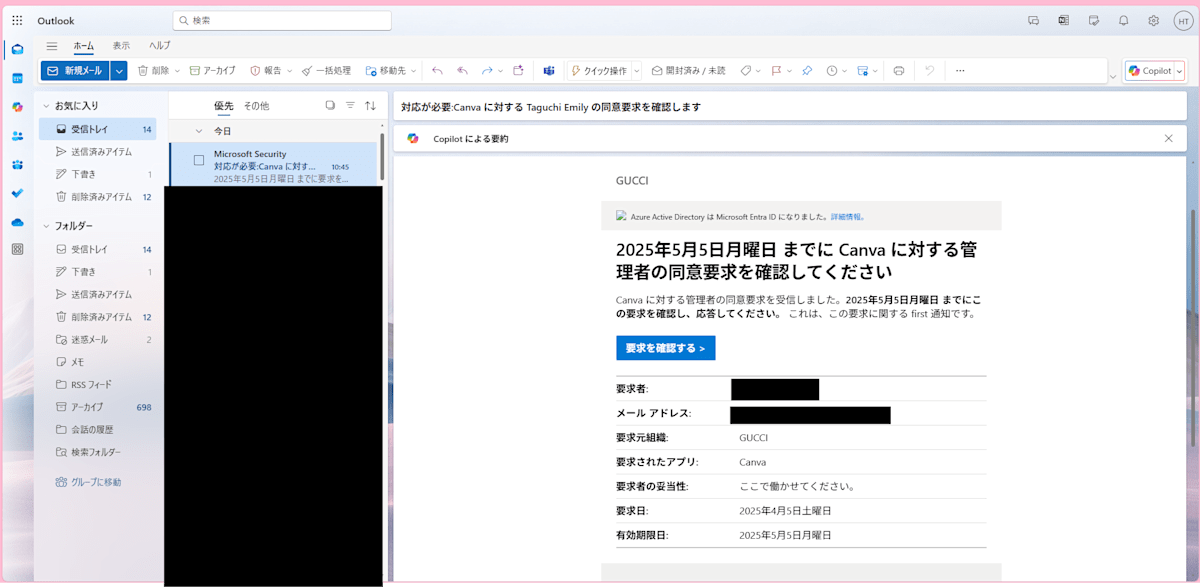This screenshot has width=1200, height=587.
Task: Open the RSS フィード folder
Action: point(97,384)
